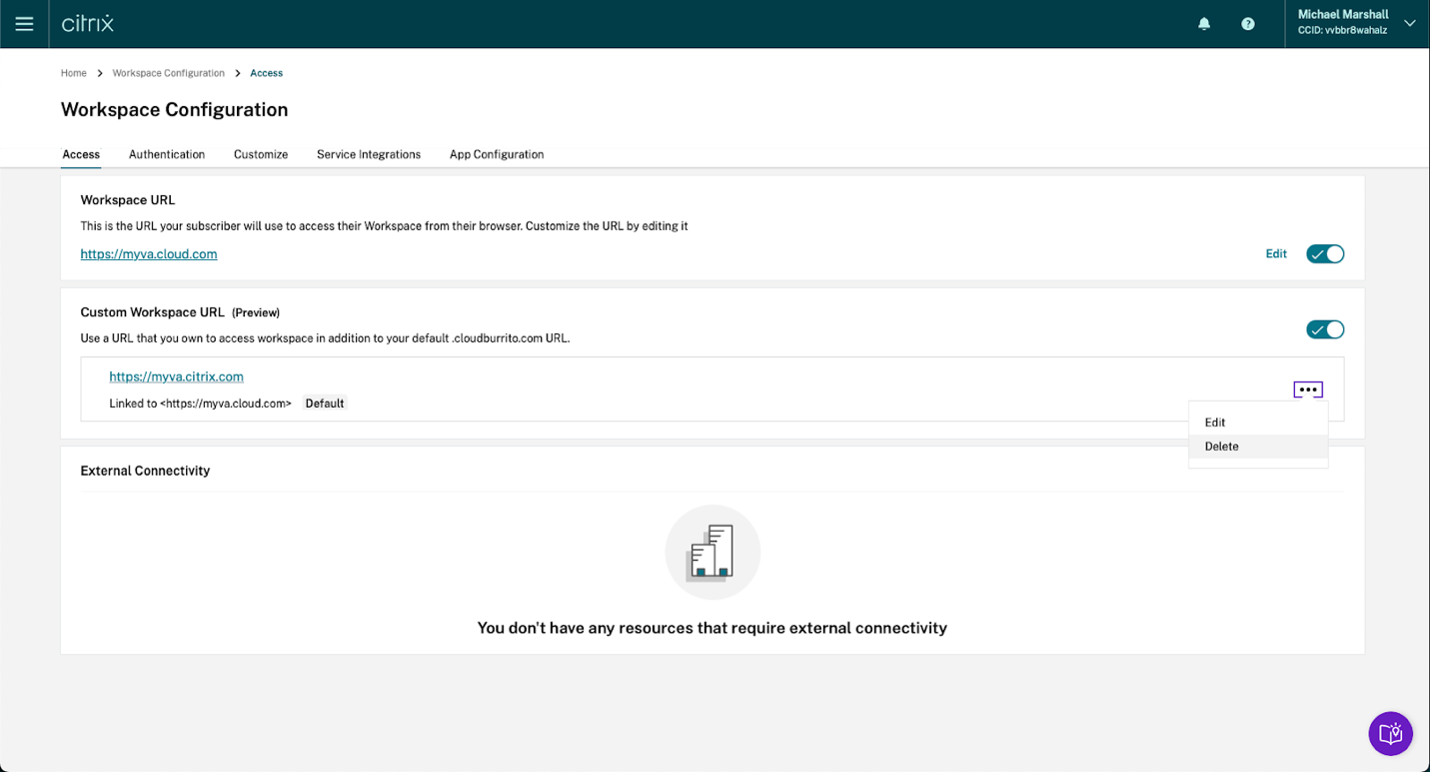Screen dimensions: 1430x776
Task: Open the https://myva.cloud.com link
Action: [149, 254]
